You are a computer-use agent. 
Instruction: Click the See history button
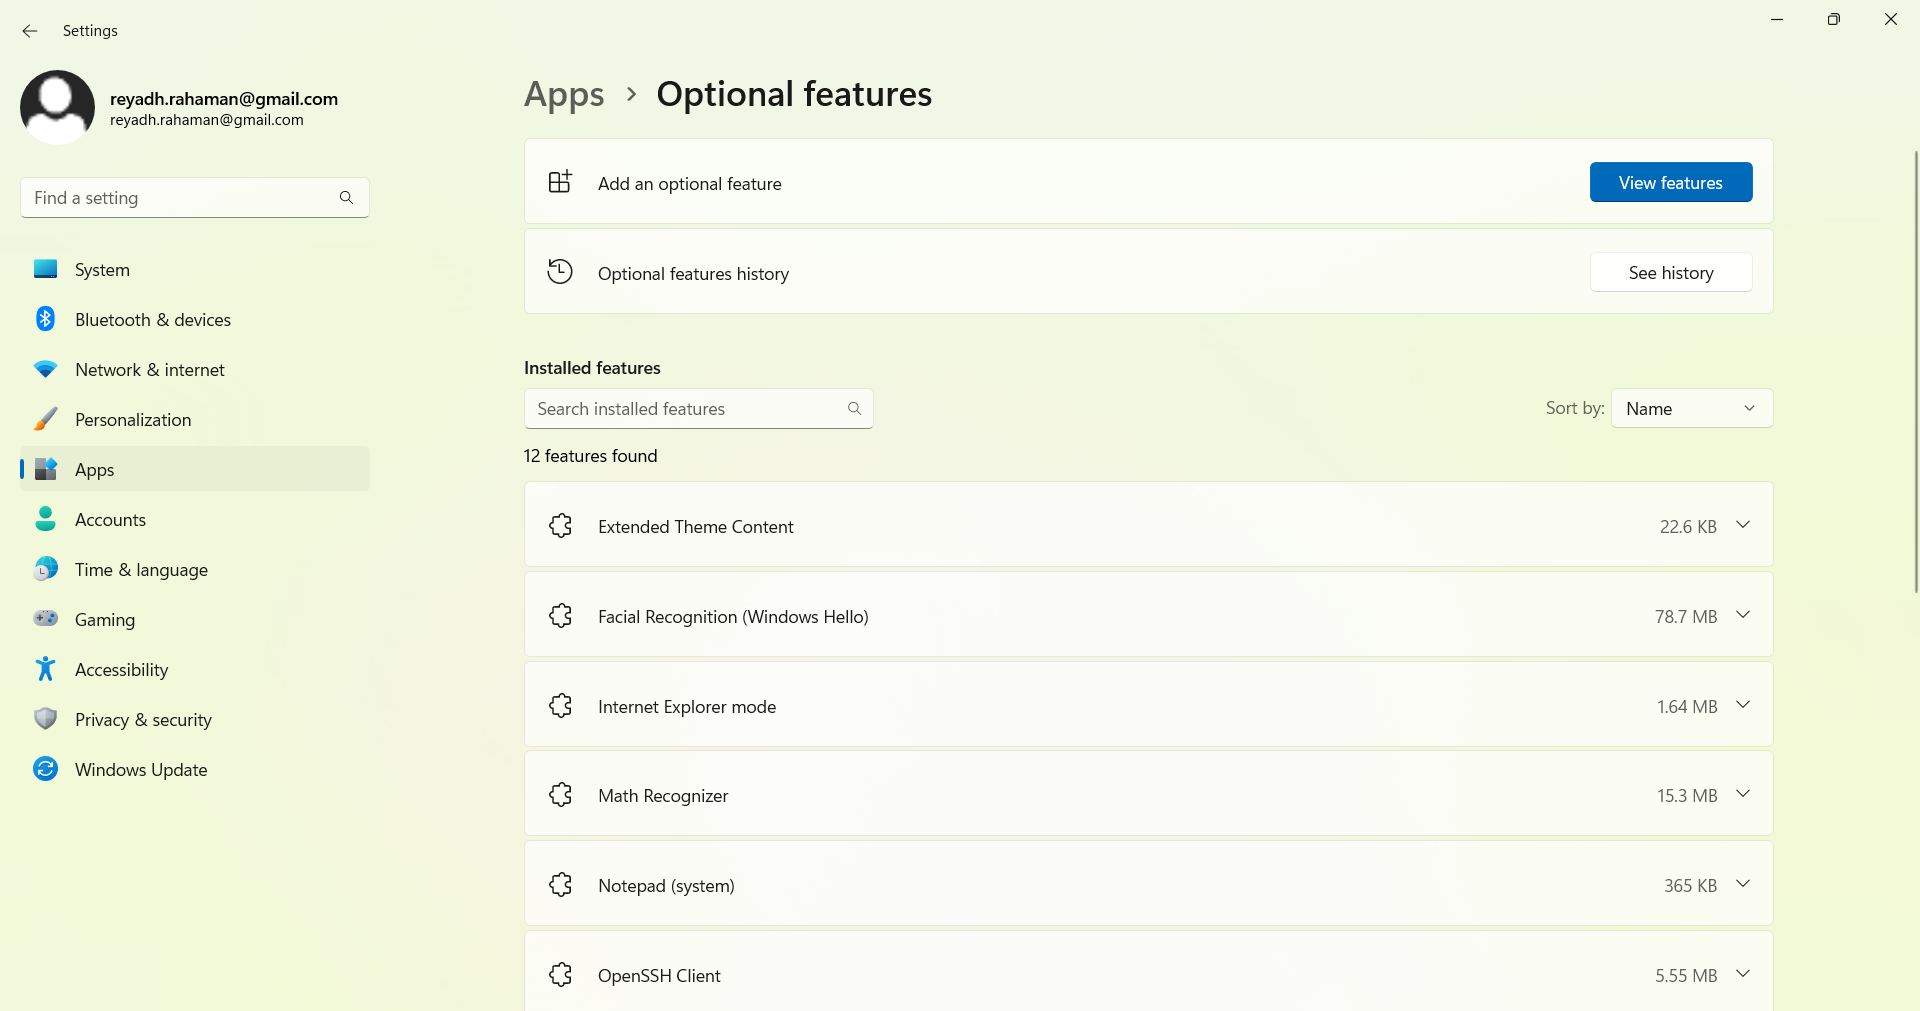click(x=1670, y=273)
